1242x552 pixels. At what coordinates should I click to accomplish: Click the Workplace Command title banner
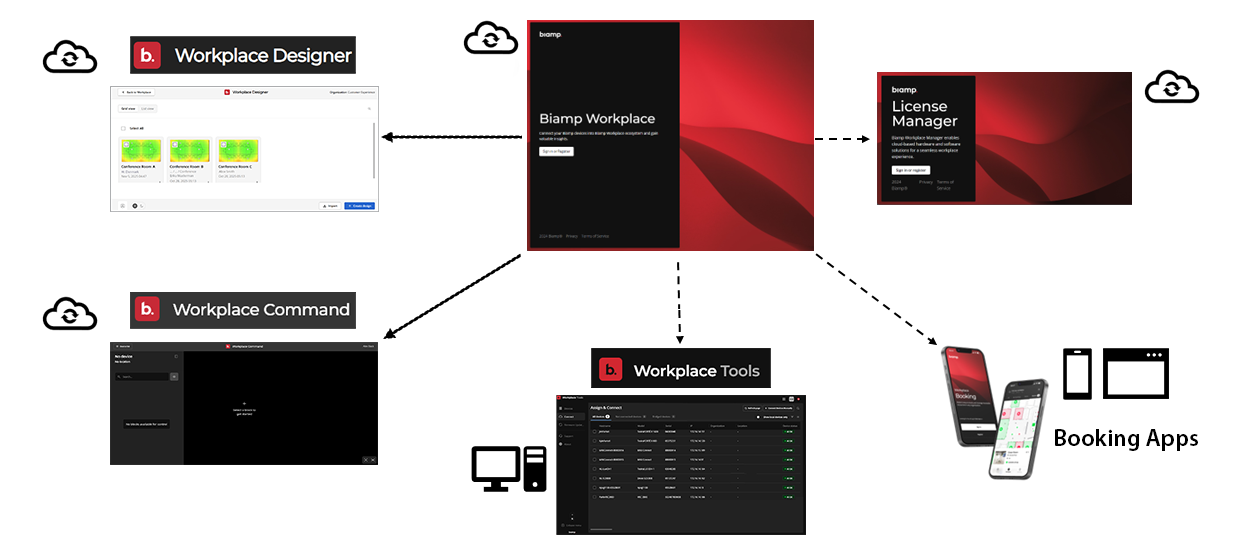[243, 309]
